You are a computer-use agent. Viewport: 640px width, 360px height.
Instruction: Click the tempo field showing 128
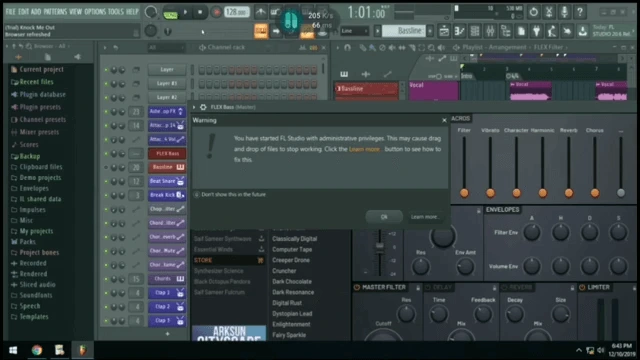236,12
